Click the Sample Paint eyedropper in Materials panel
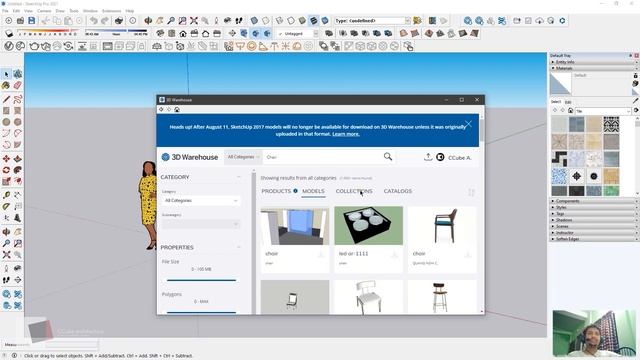The image size is (640, 360). pos(636,100)
